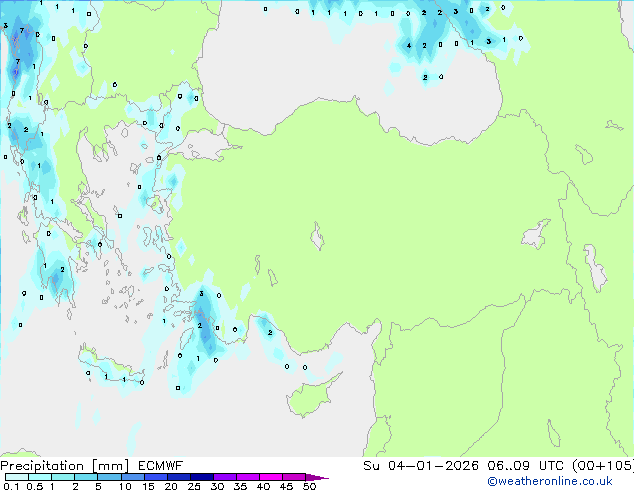Pick the 0.5 mm legend color swatch
Screen dimensions: 634x490
(40, 477)
